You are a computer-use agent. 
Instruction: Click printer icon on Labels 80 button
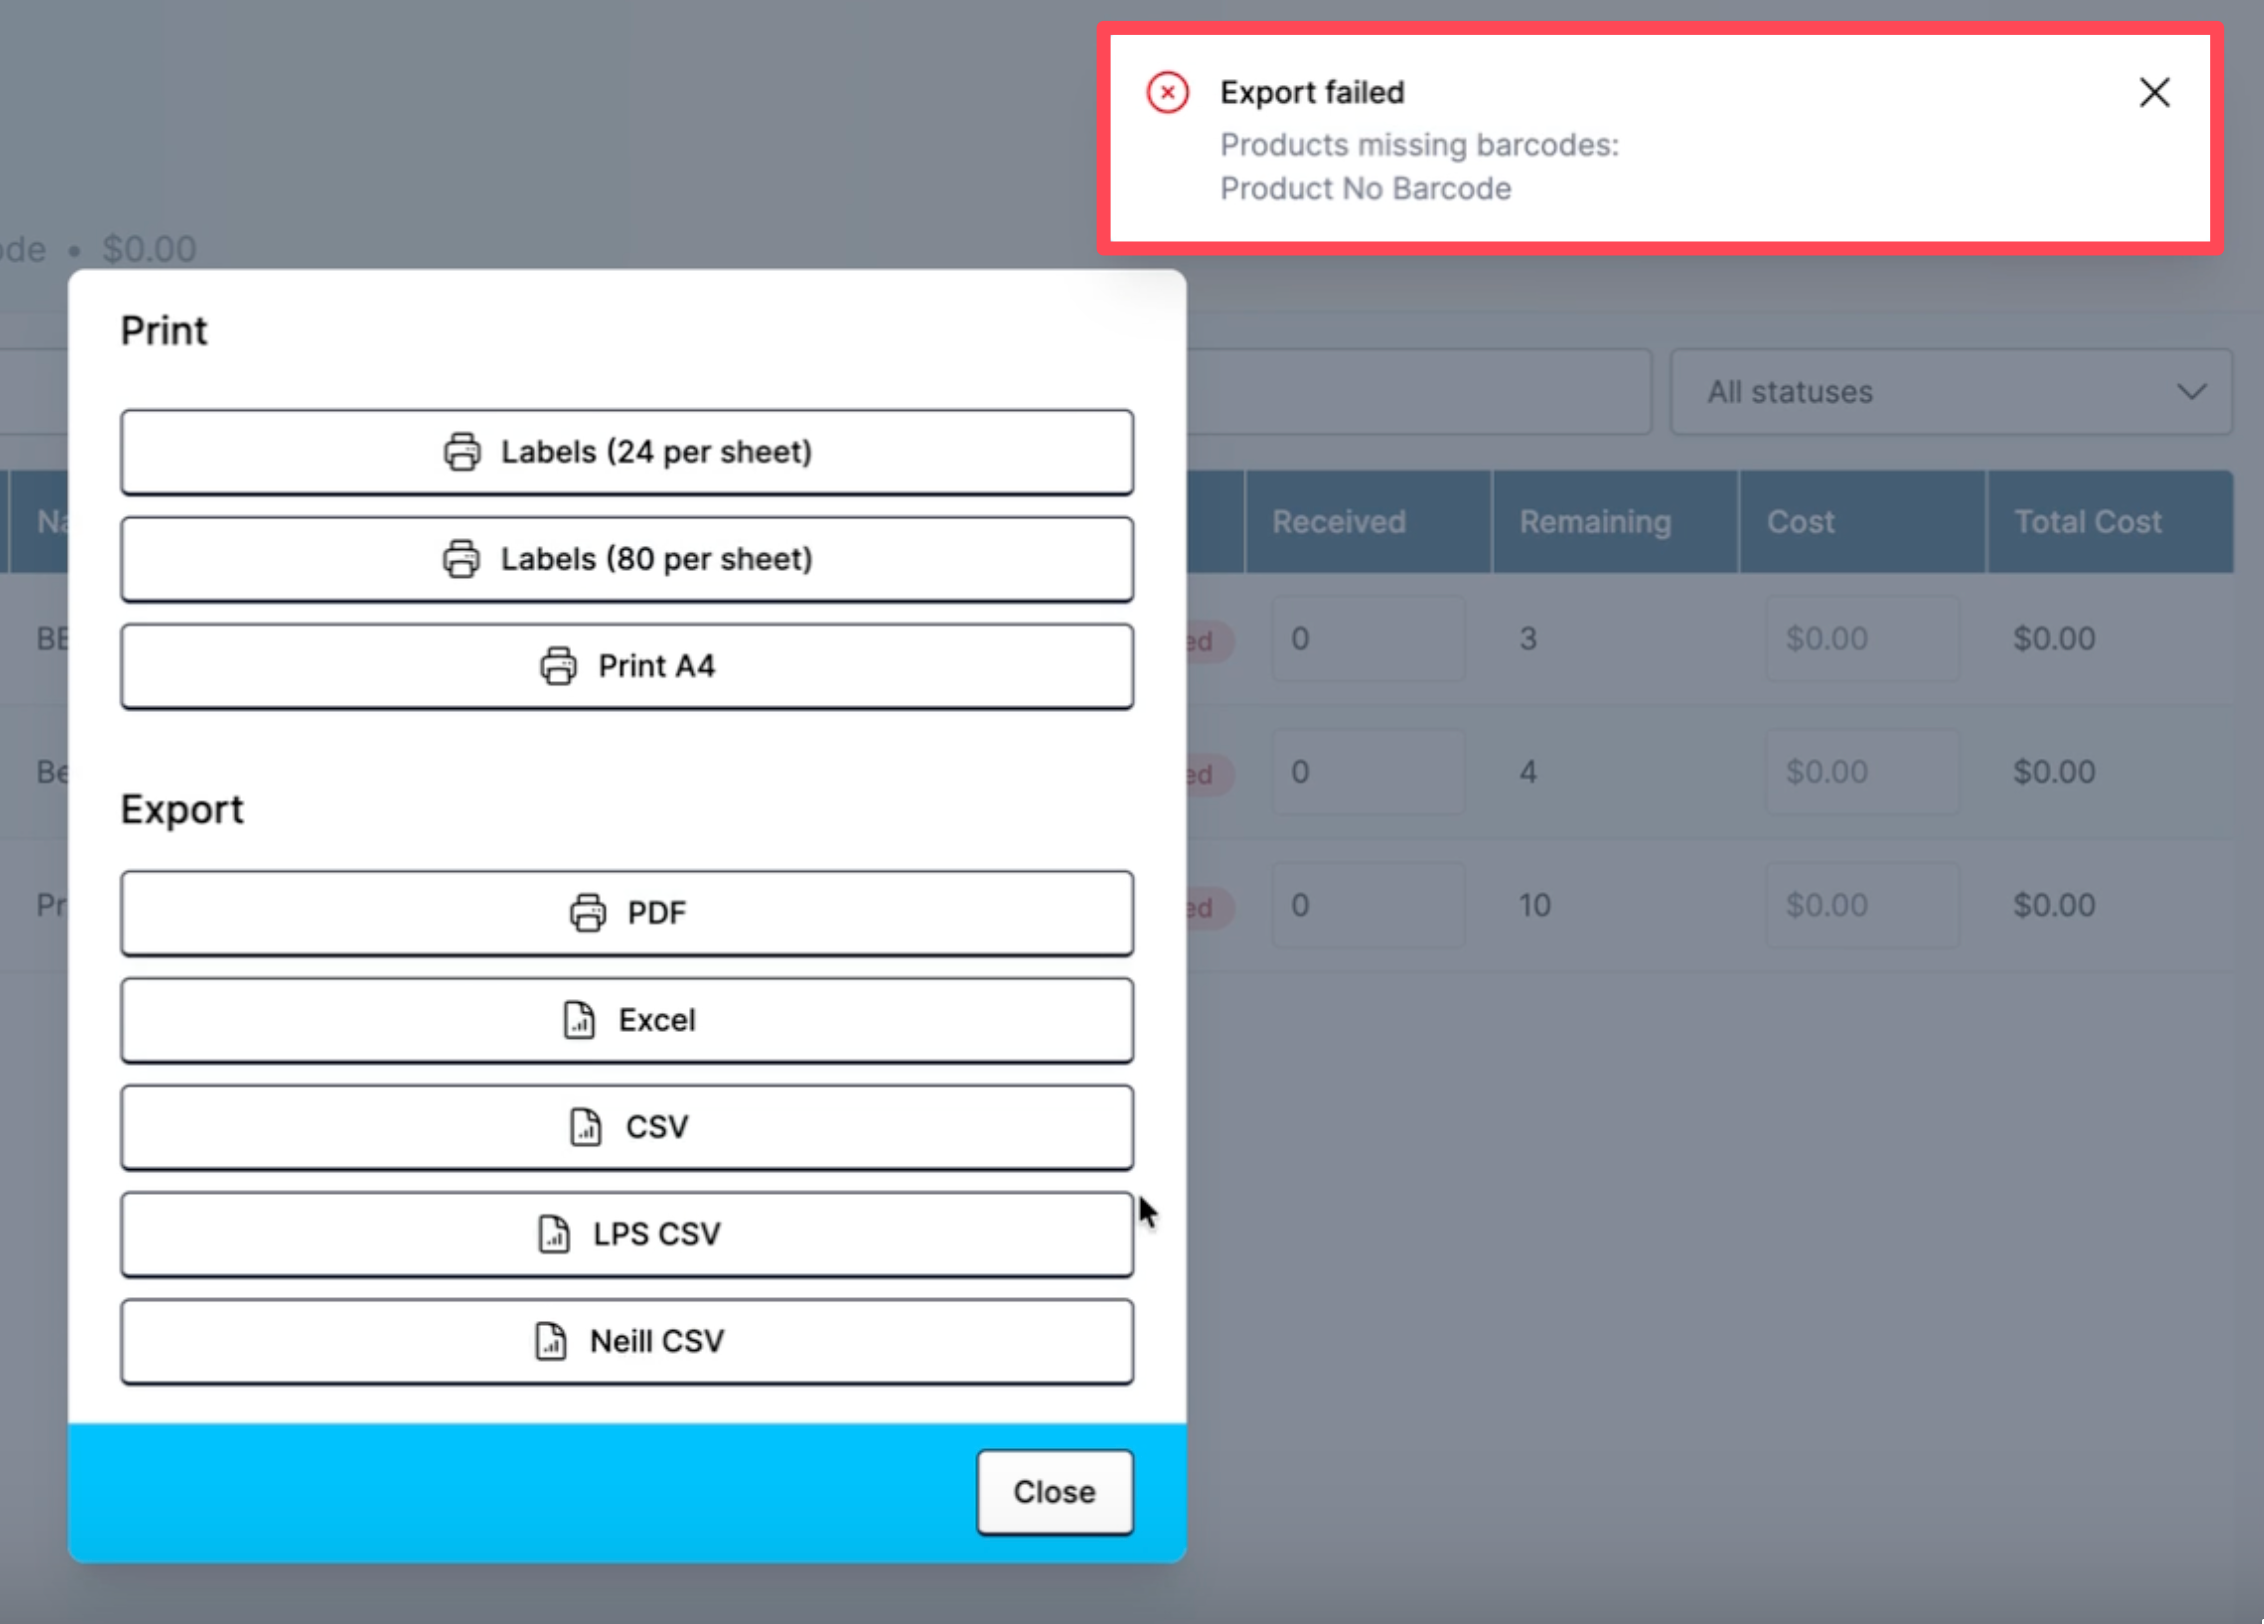(x=461, y=559)
